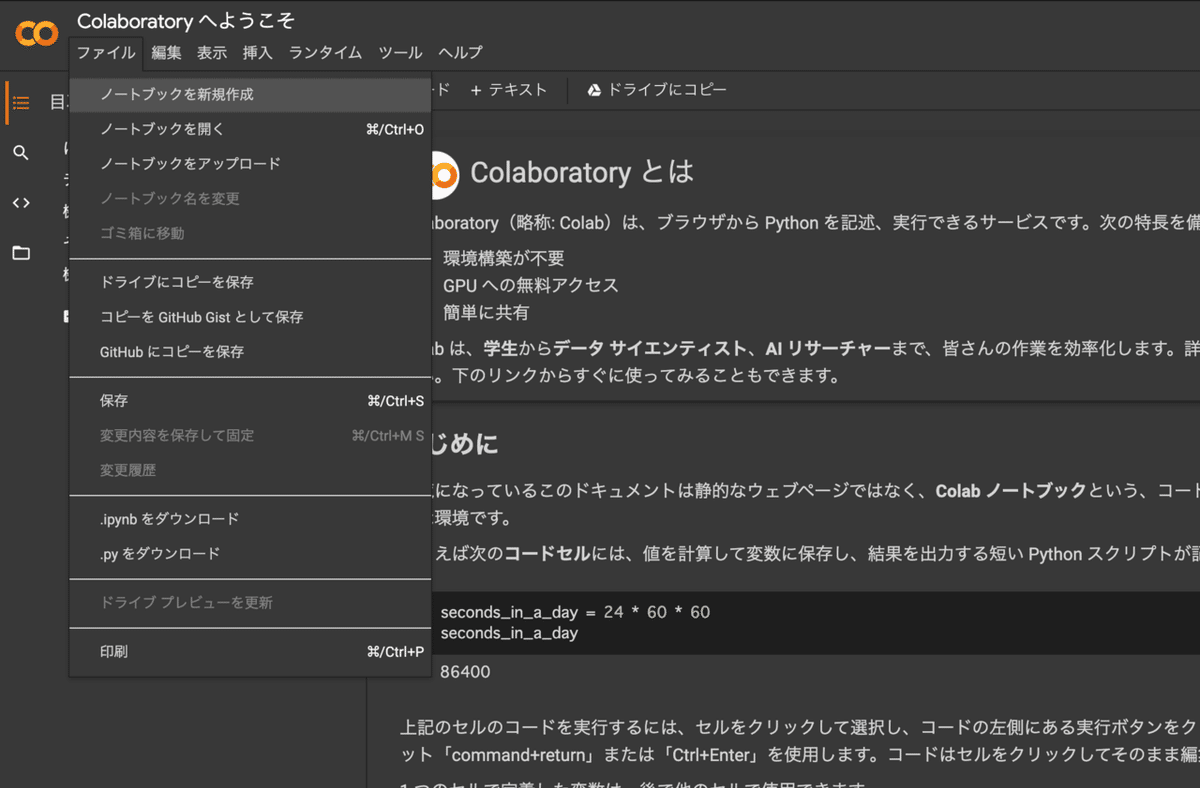Click the output value 86400

[x=465, y=672]
